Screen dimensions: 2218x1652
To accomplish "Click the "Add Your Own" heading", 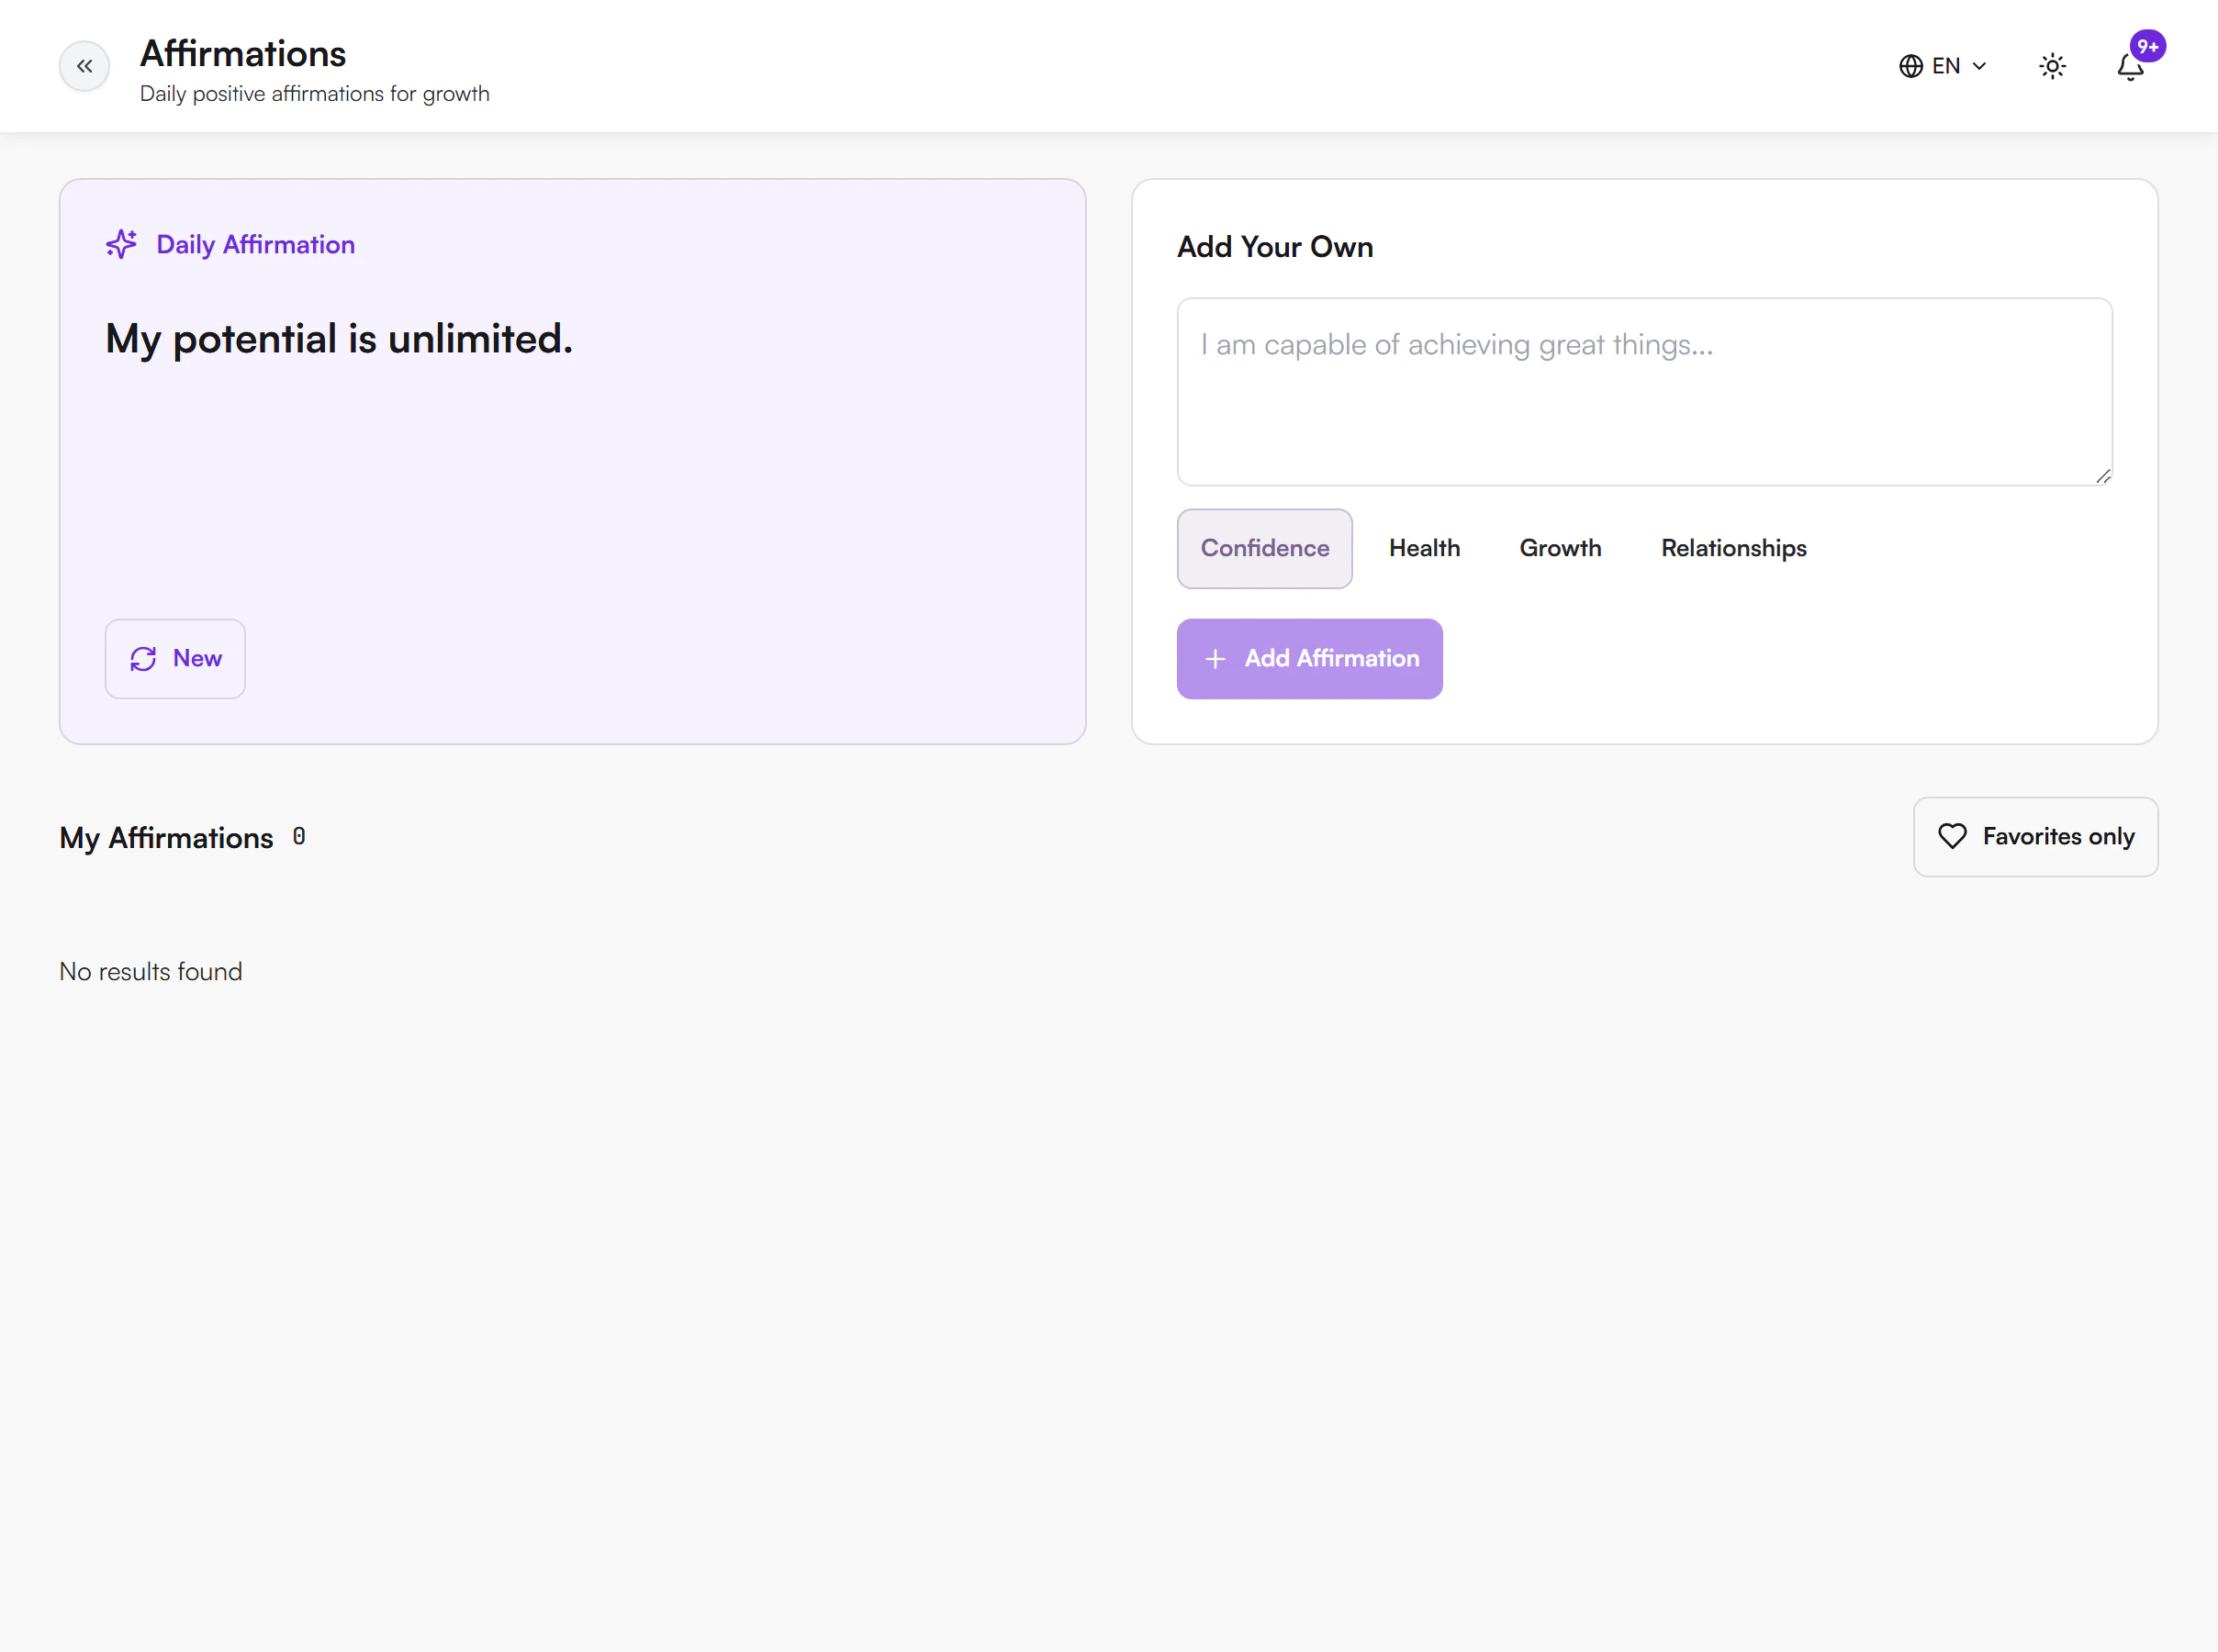I will pos(1275,246).
